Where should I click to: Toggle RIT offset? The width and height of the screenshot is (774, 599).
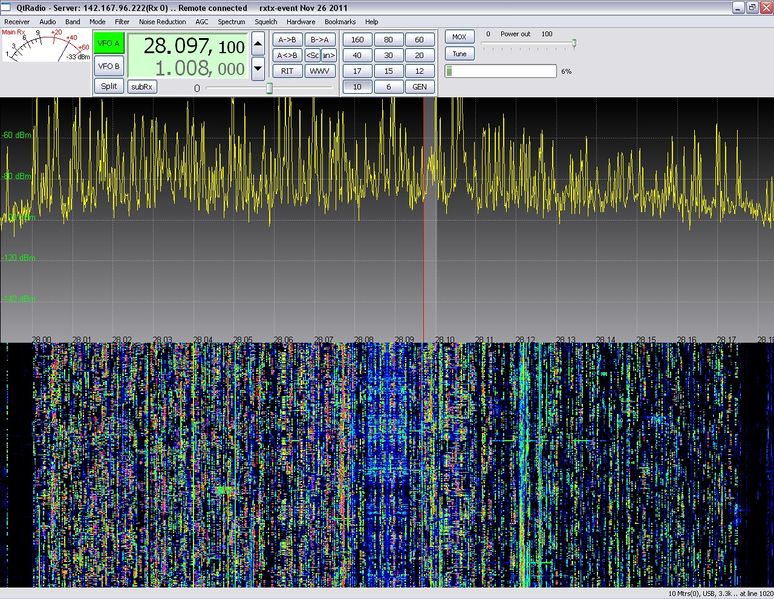point(288,71)
